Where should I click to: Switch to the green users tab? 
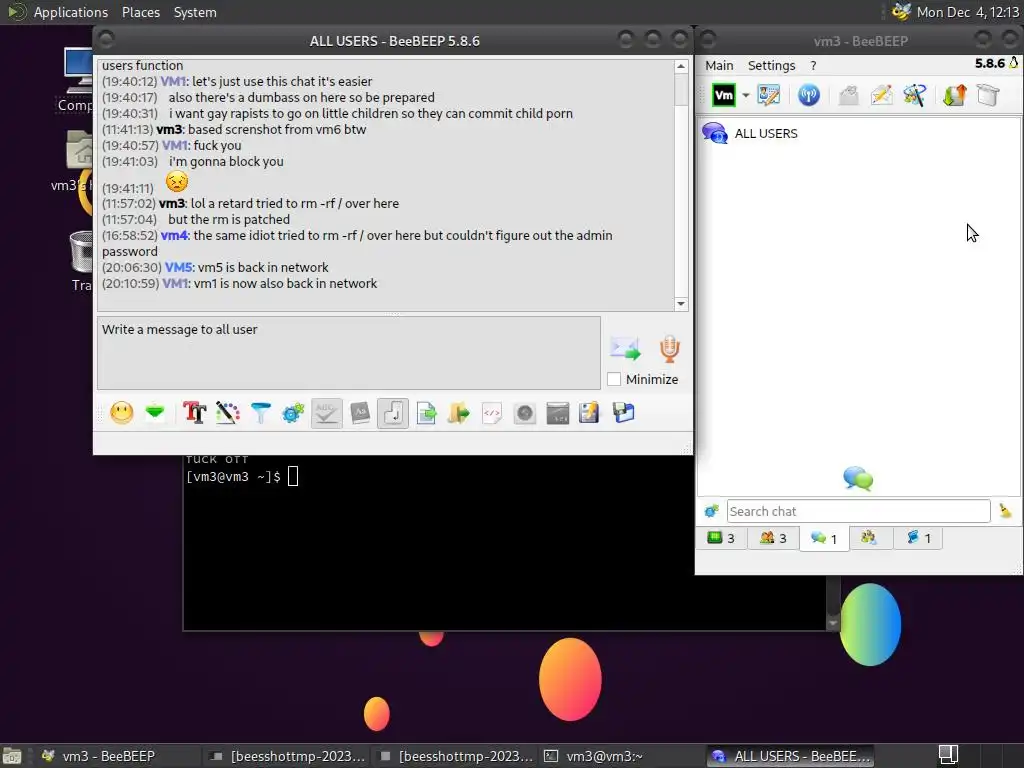(721, 538)
